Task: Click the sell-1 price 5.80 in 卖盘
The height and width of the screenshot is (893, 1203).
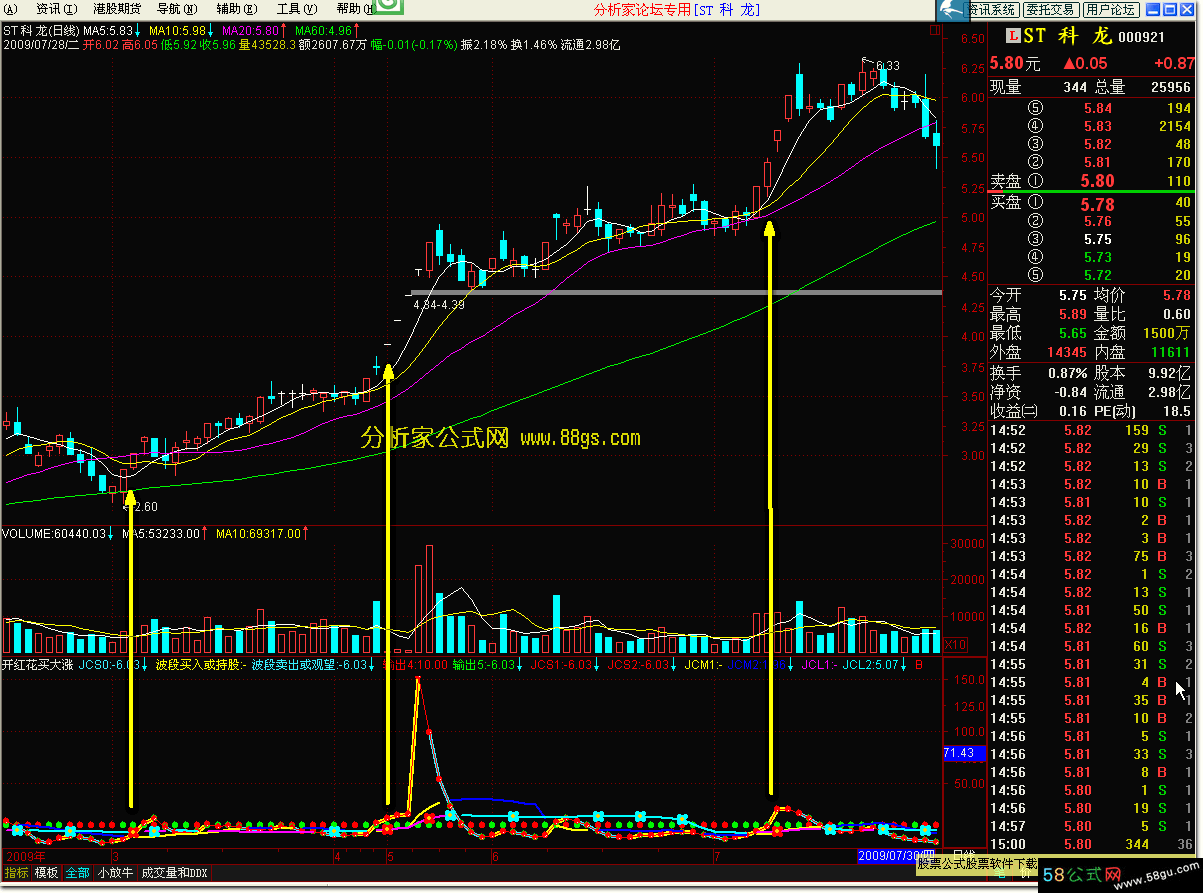Action: point(1097,181)
